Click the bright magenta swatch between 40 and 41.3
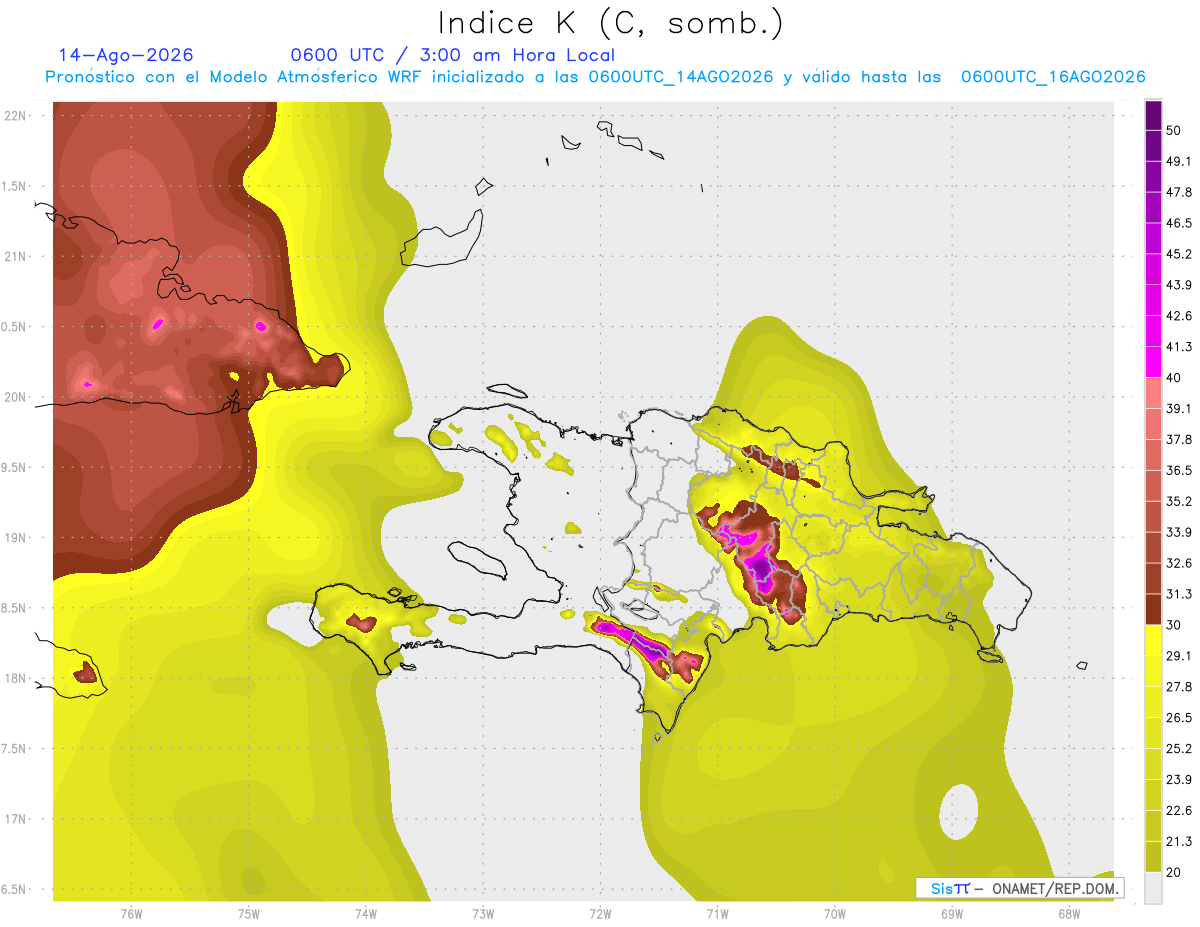The image size is (1200, 927). pyautogui.click(x=1154, y=362)
